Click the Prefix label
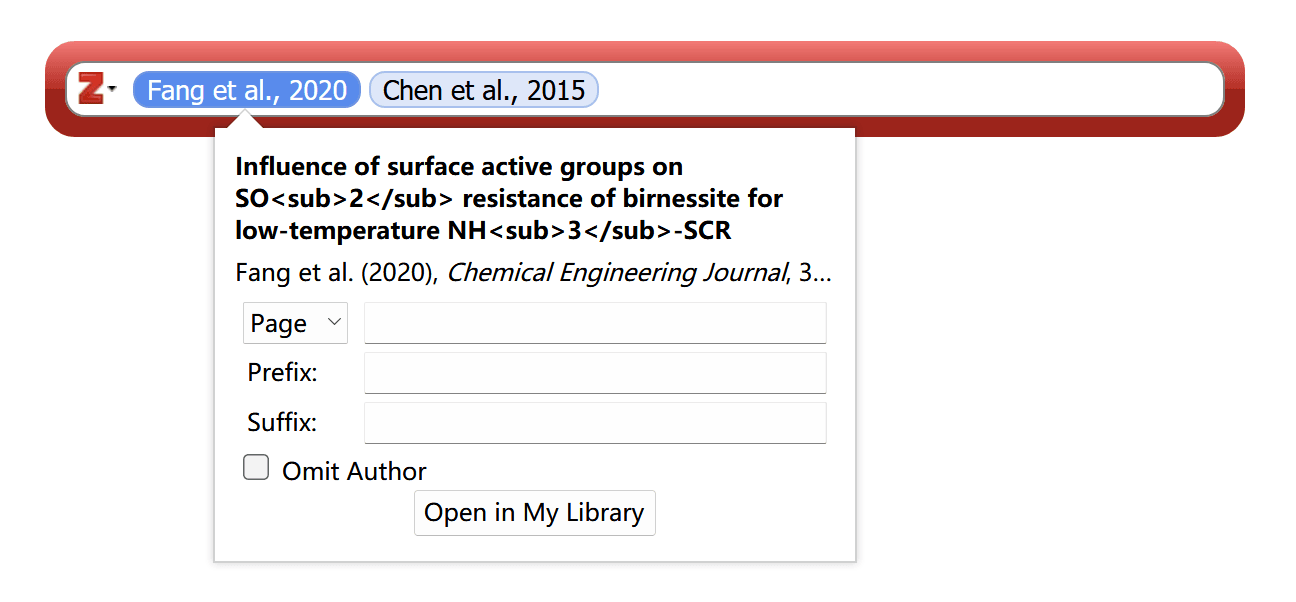Screen dimensions: 1296x602 [x=282, y=373]
